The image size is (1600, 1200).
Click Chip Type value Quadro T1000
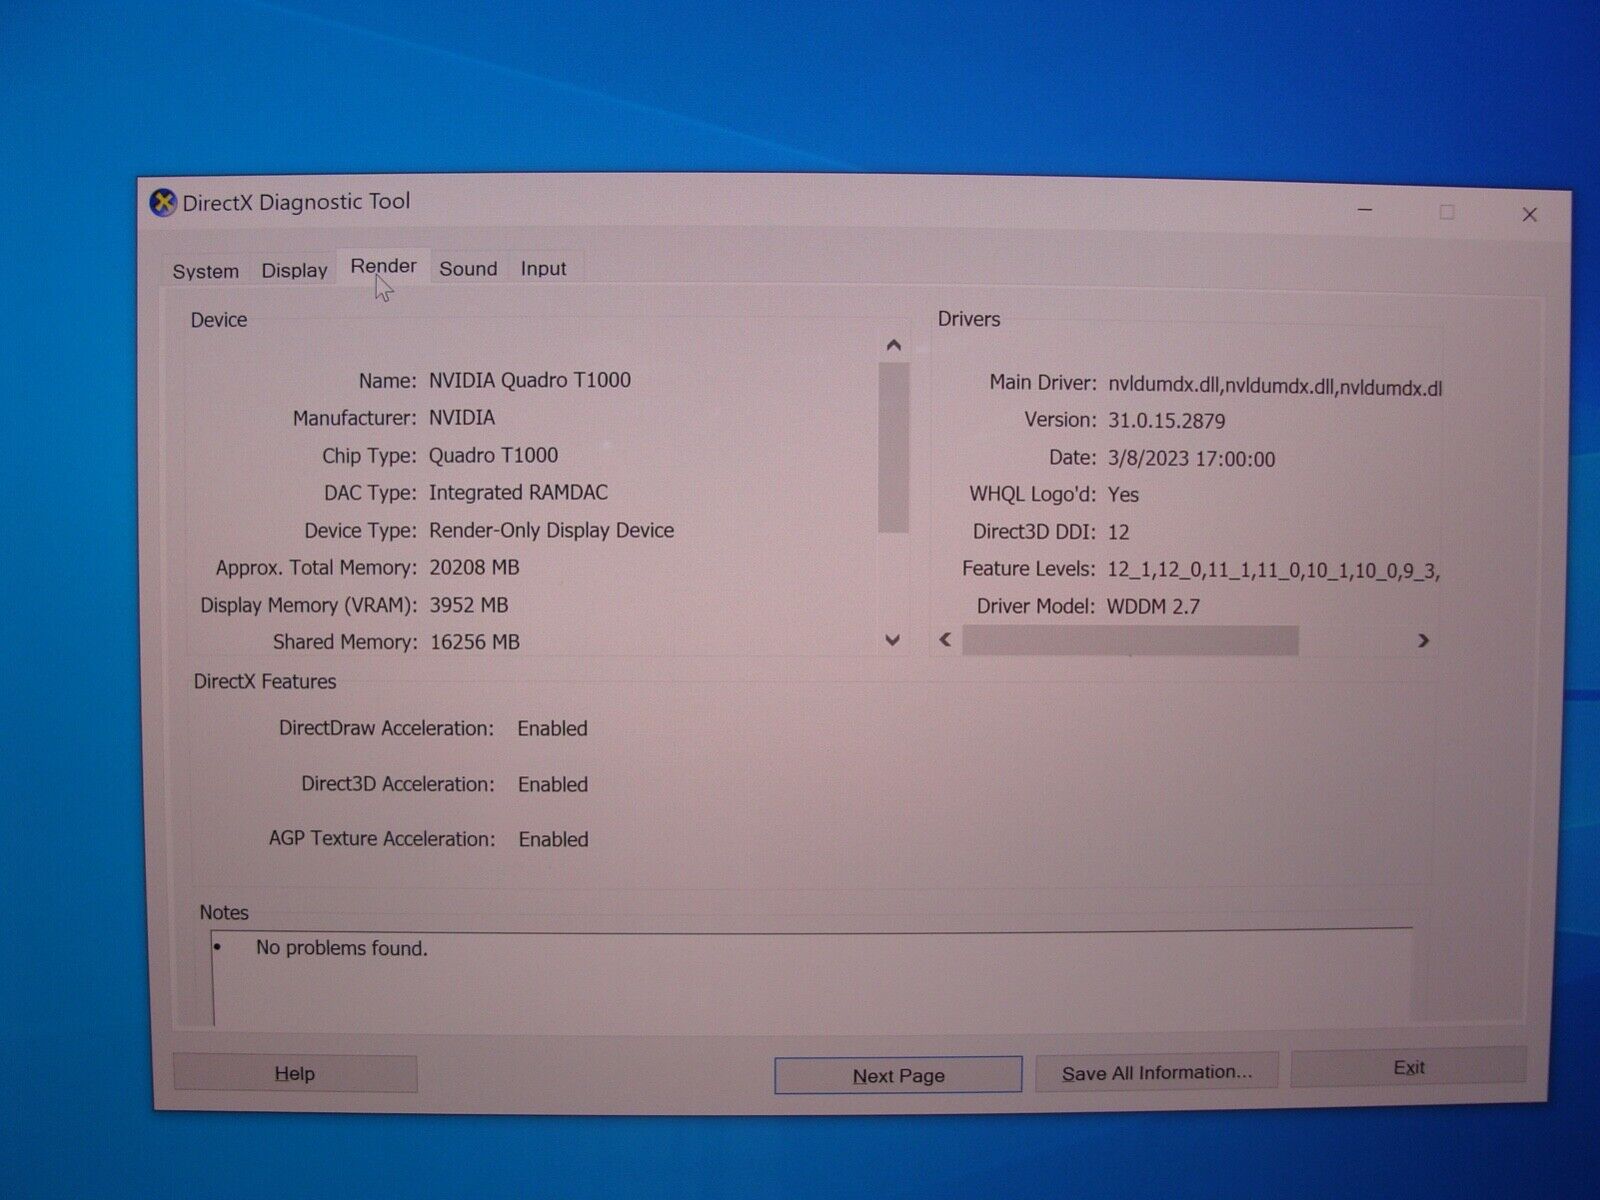(493, 455)
